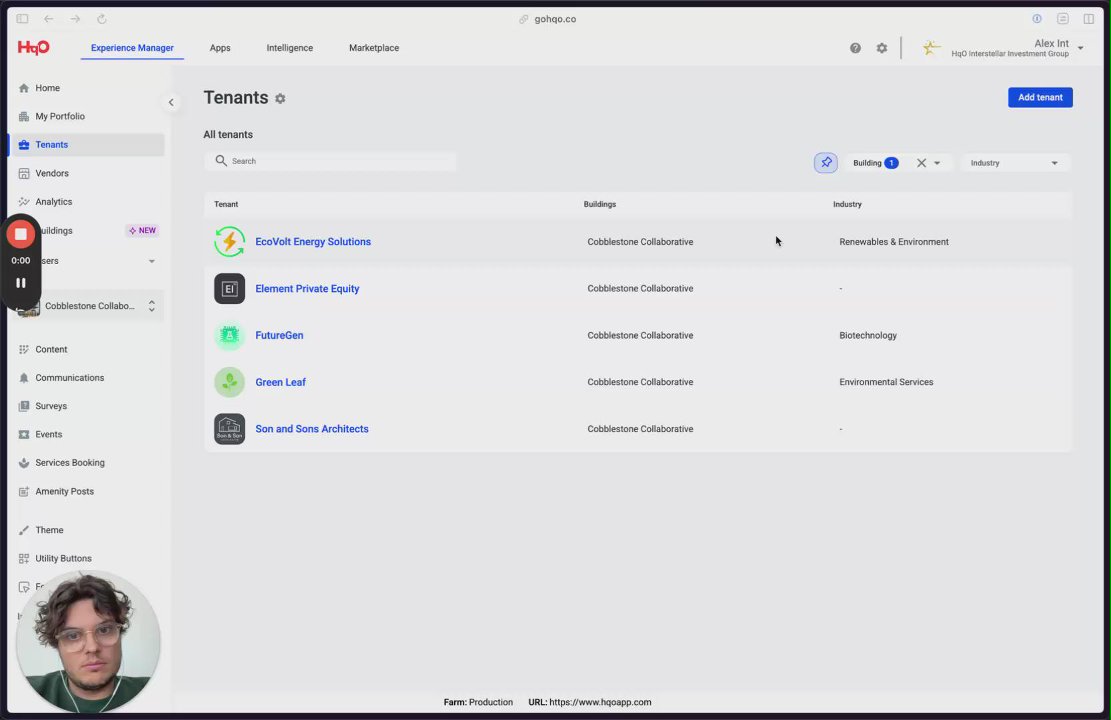The width and height of the screenshot is (1111, 720).
Task: Click the Events sidebar icon
Action: [x=24, y=434]
